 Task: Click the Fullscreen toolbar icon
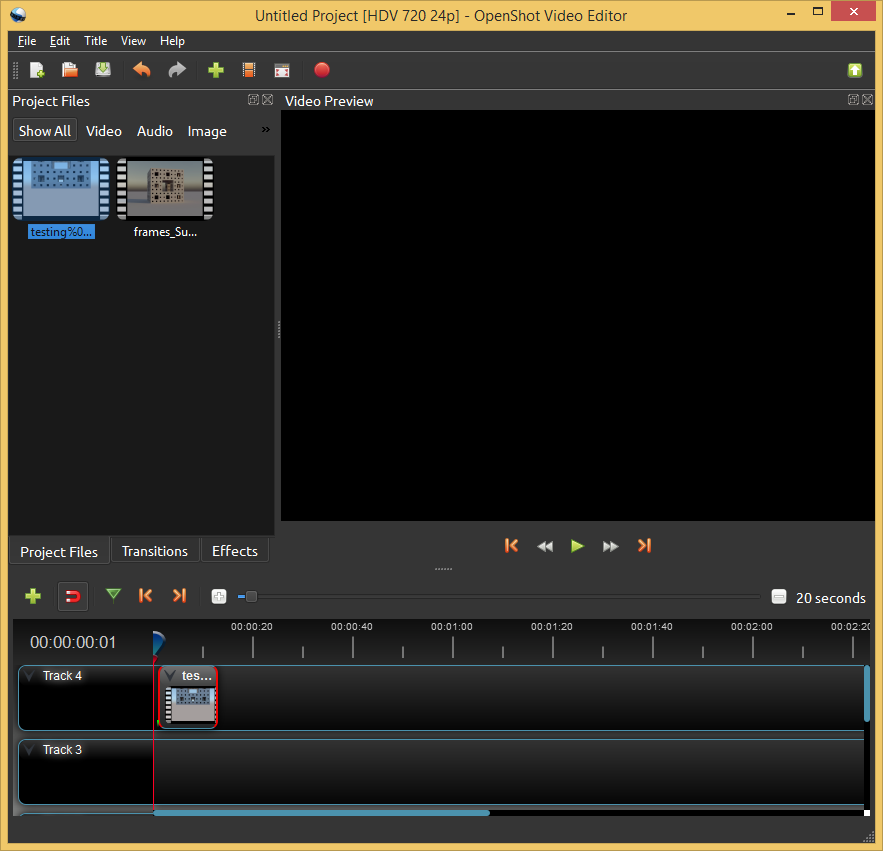click(x=282, y=70)
